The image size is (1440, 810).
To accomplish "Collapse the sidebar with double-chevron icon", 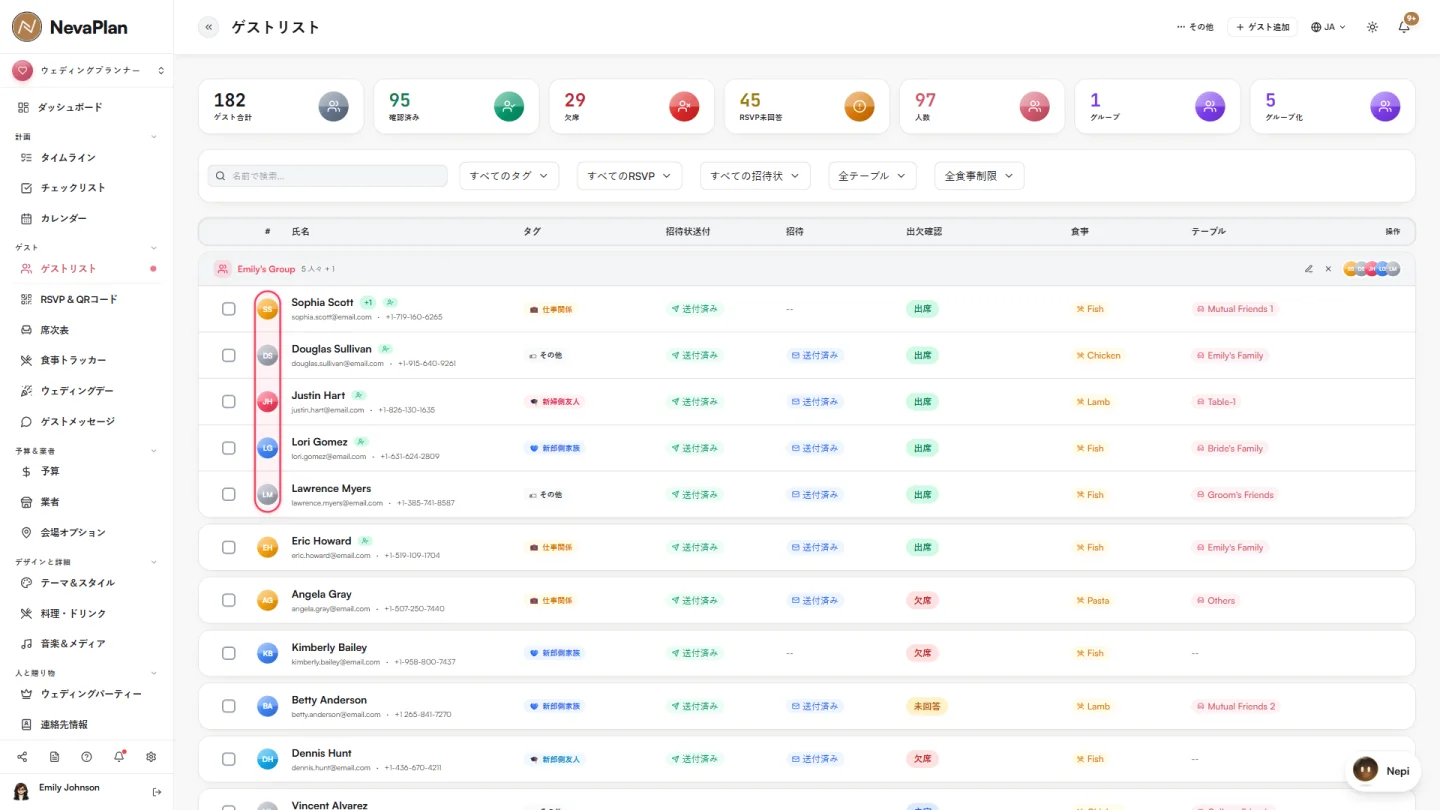I will 208,27.
